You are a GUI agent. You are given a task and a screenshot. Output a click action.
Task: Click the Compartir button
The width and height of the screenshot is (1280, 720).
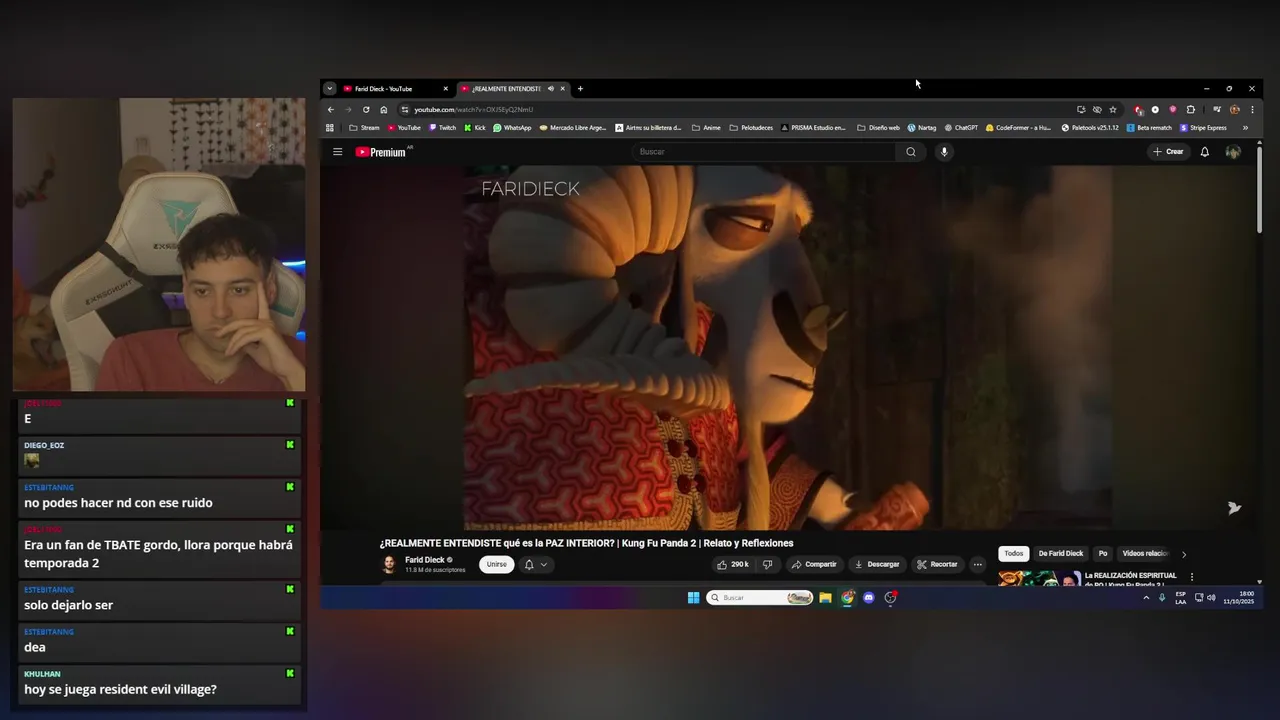click(814, 564)
